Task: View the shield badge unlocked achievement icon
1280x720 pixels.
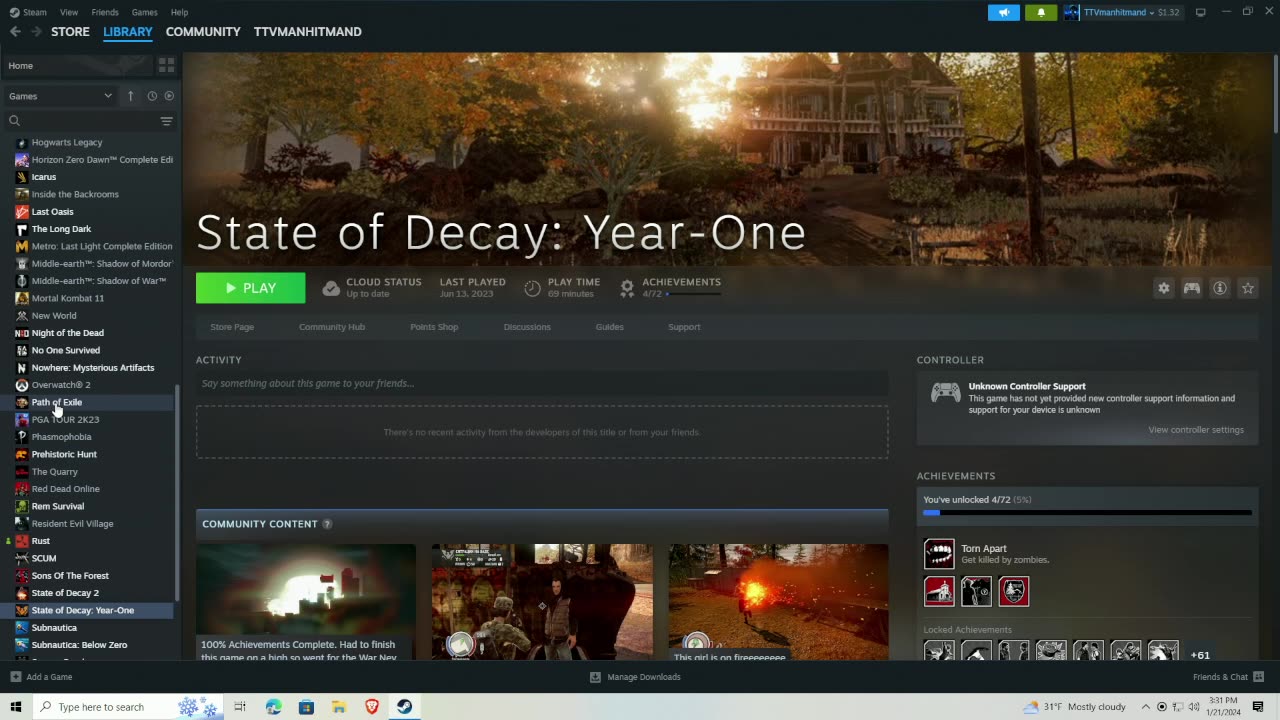Action: 1014,591
